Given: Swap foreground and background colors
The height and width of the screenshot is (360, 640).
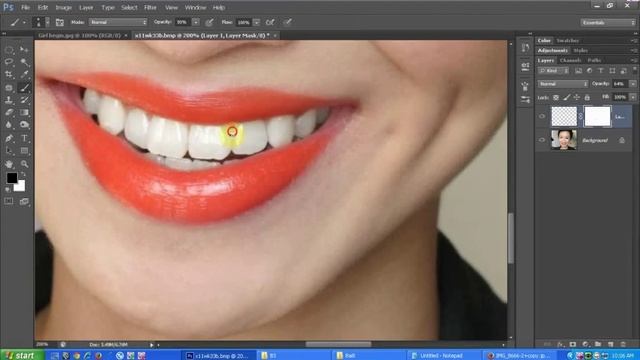Looking at the screenshot, I should (23, 174).
